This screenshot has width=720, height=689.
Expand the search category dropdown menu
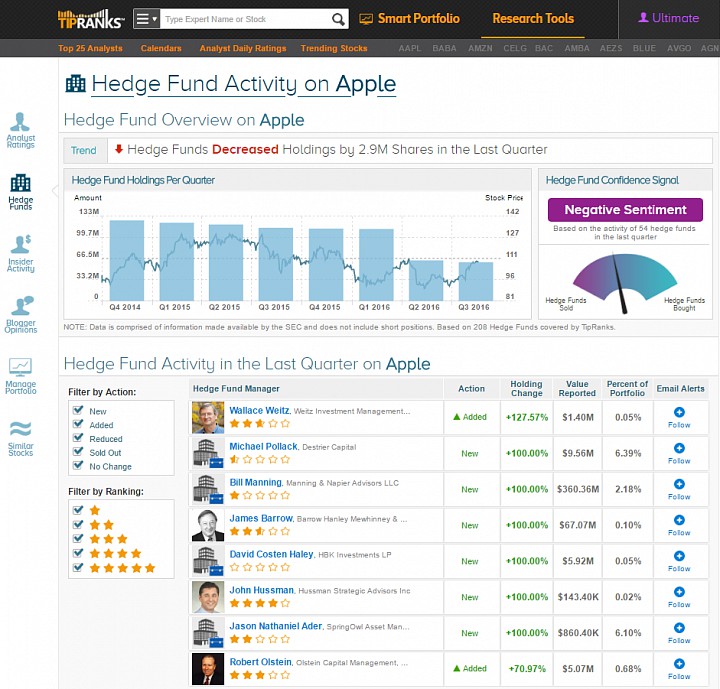click(x=146, y=19)
